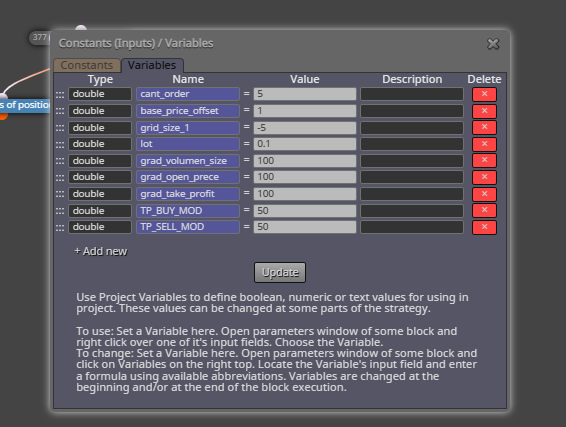The width and height of the screenshot is (566, 427).
Task: Click description field of grad_volumen_size
Action: (412, 161)
